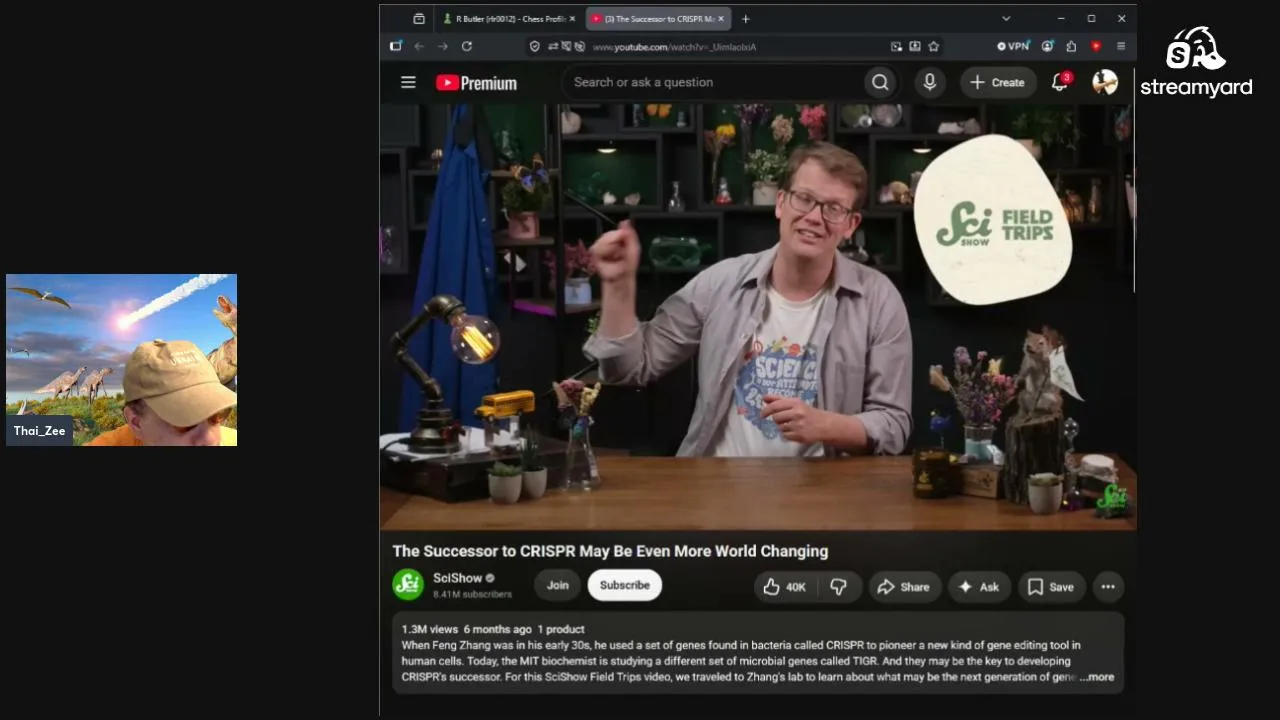This screenshot has width=1280, height=720.
Task: Open YouTube notifications bell
Action: click(x=1060, y=82)
